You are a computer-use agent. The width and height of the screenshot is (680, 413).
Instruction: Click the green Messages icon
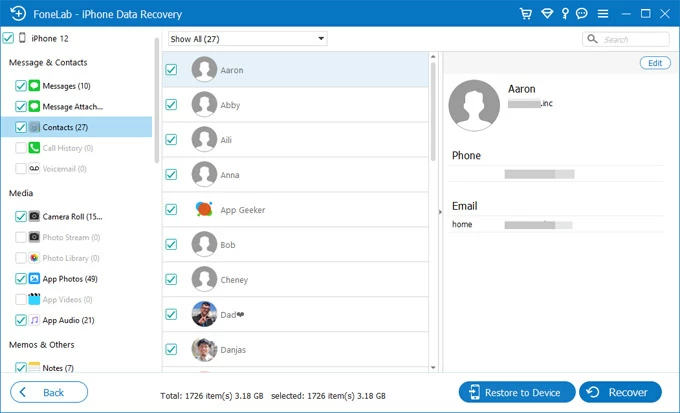tap(34, 86)
